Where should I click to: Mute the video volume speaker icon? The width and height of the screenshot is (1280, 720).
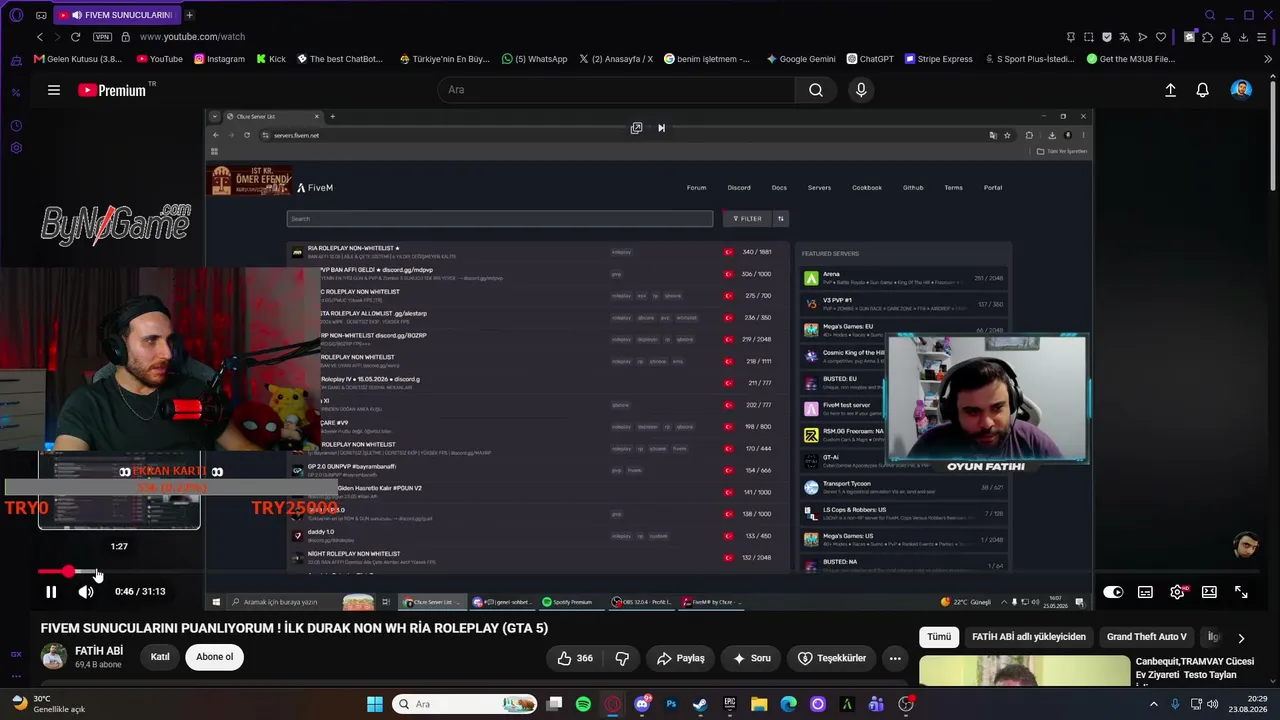(x=86, y=592)
